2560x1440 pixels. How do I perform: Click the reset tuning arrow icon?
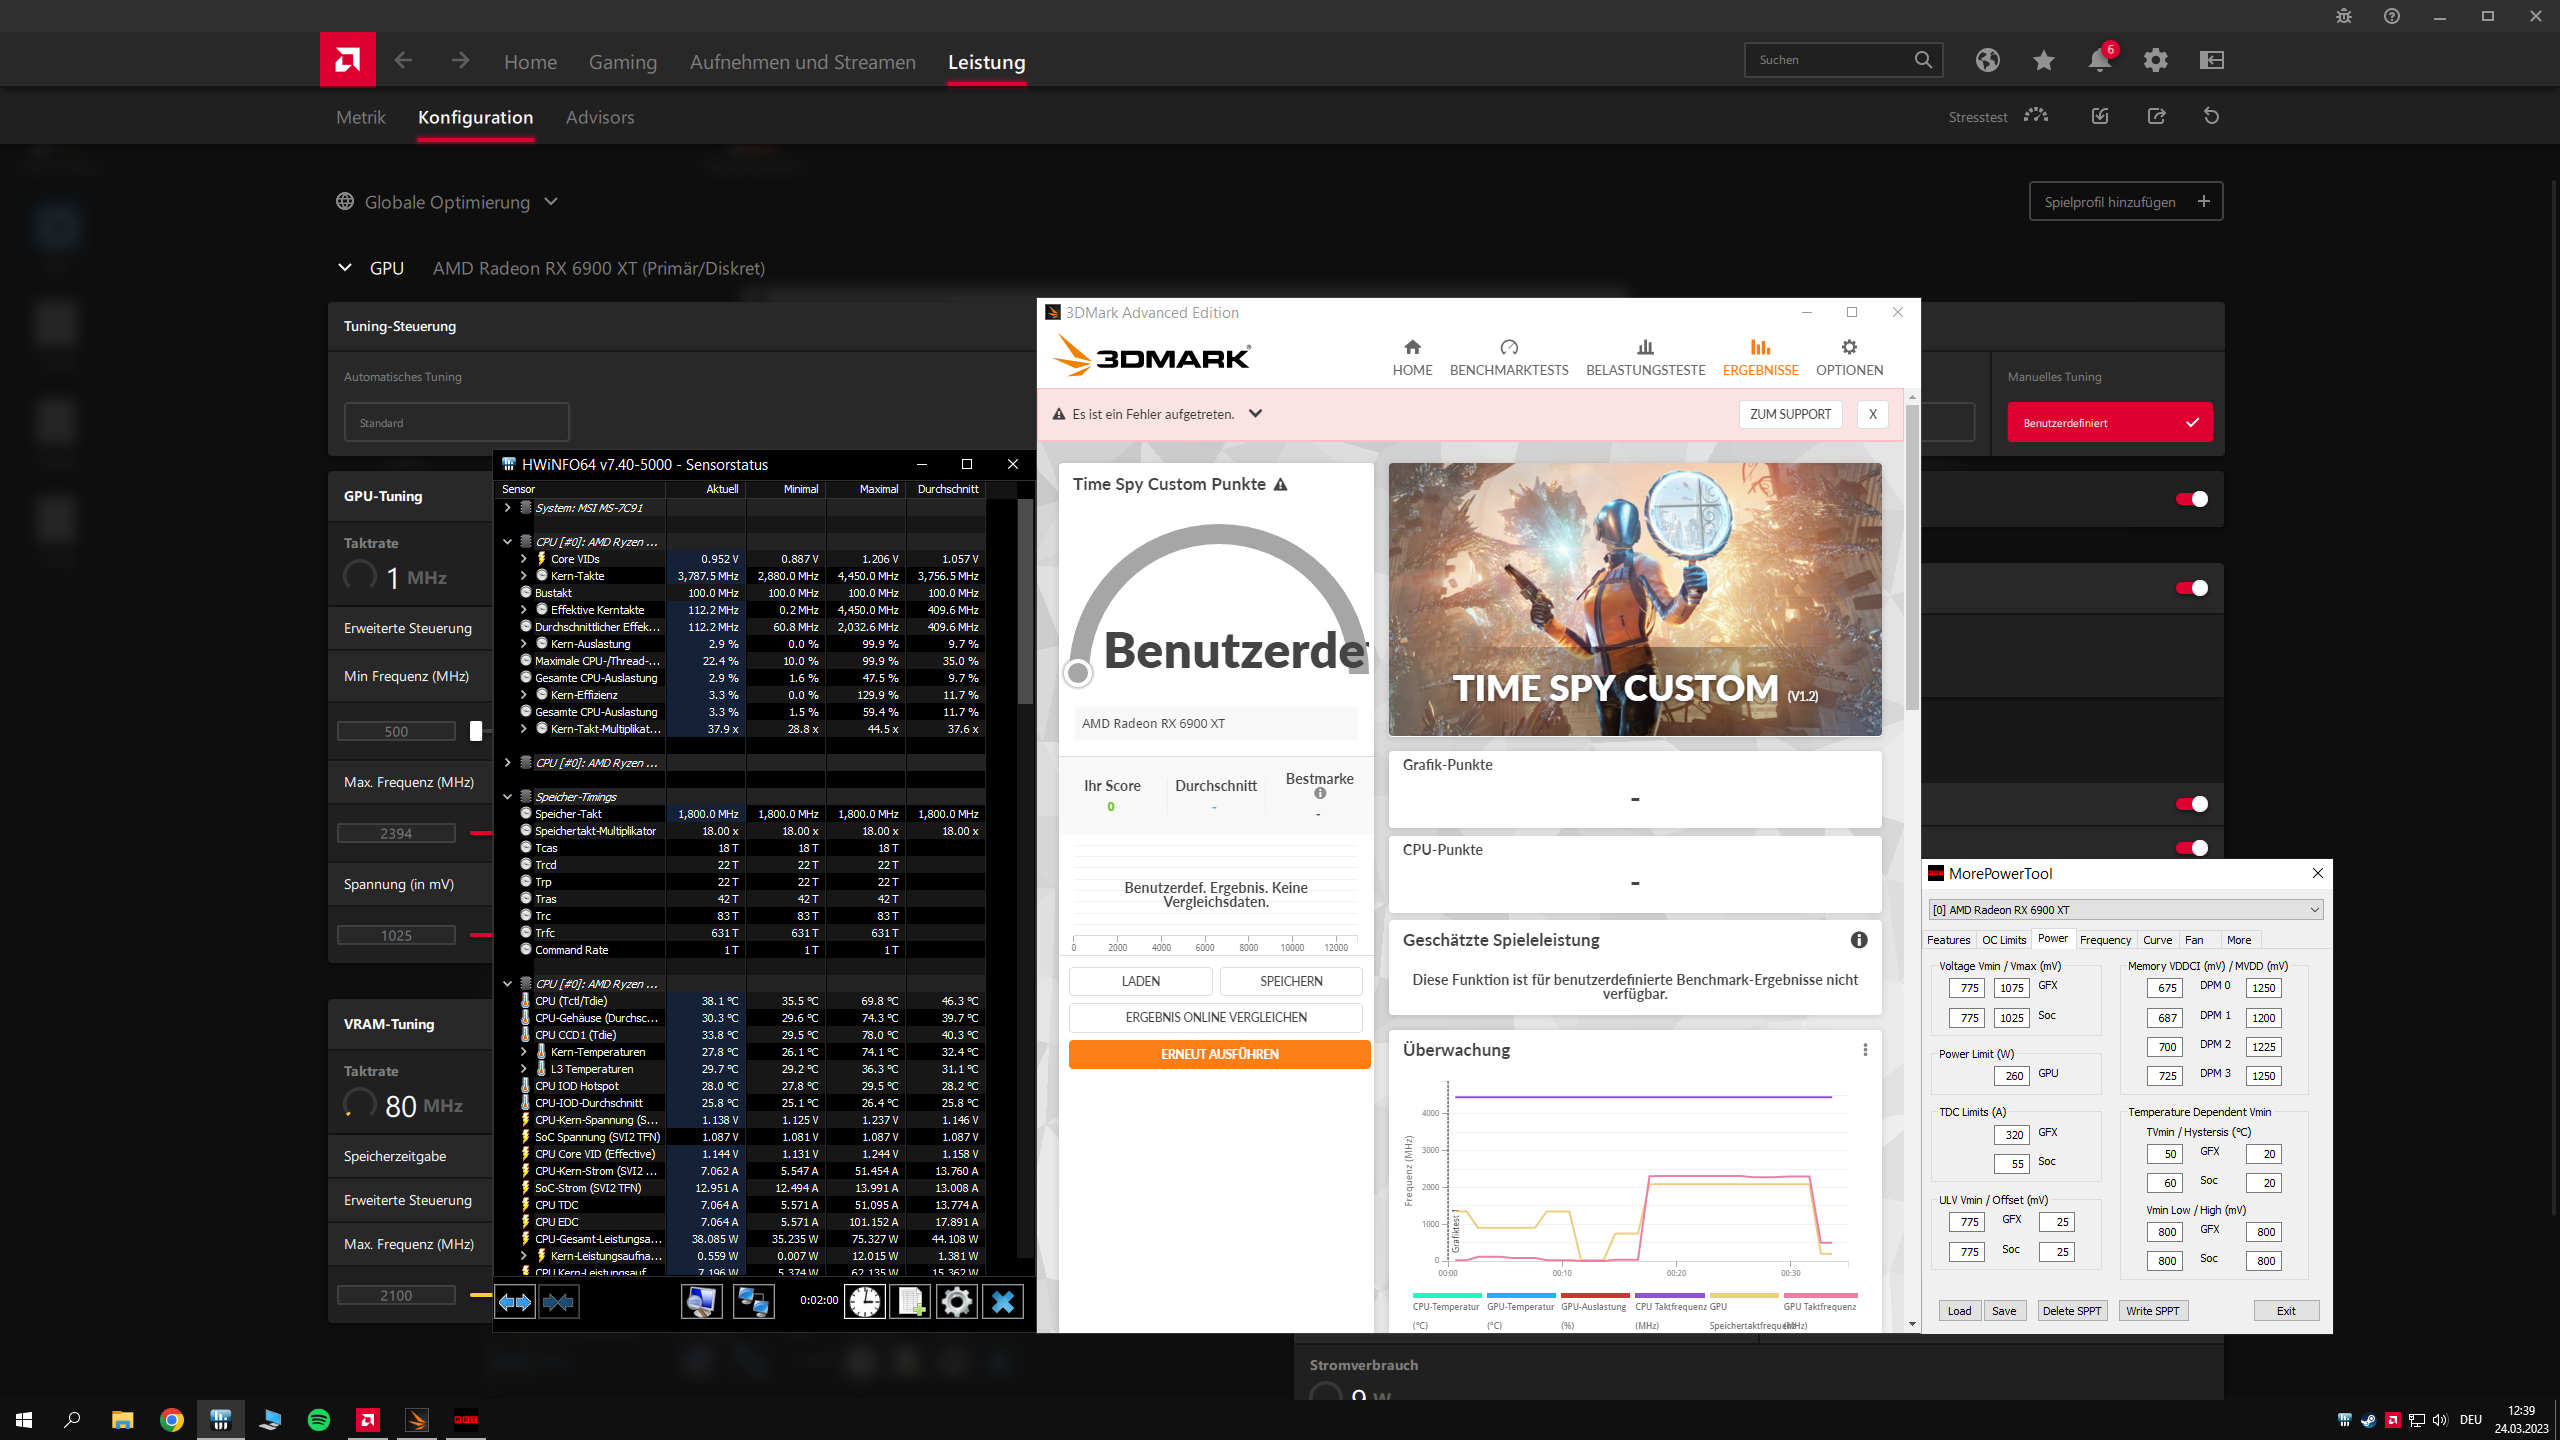point(2211,116)
